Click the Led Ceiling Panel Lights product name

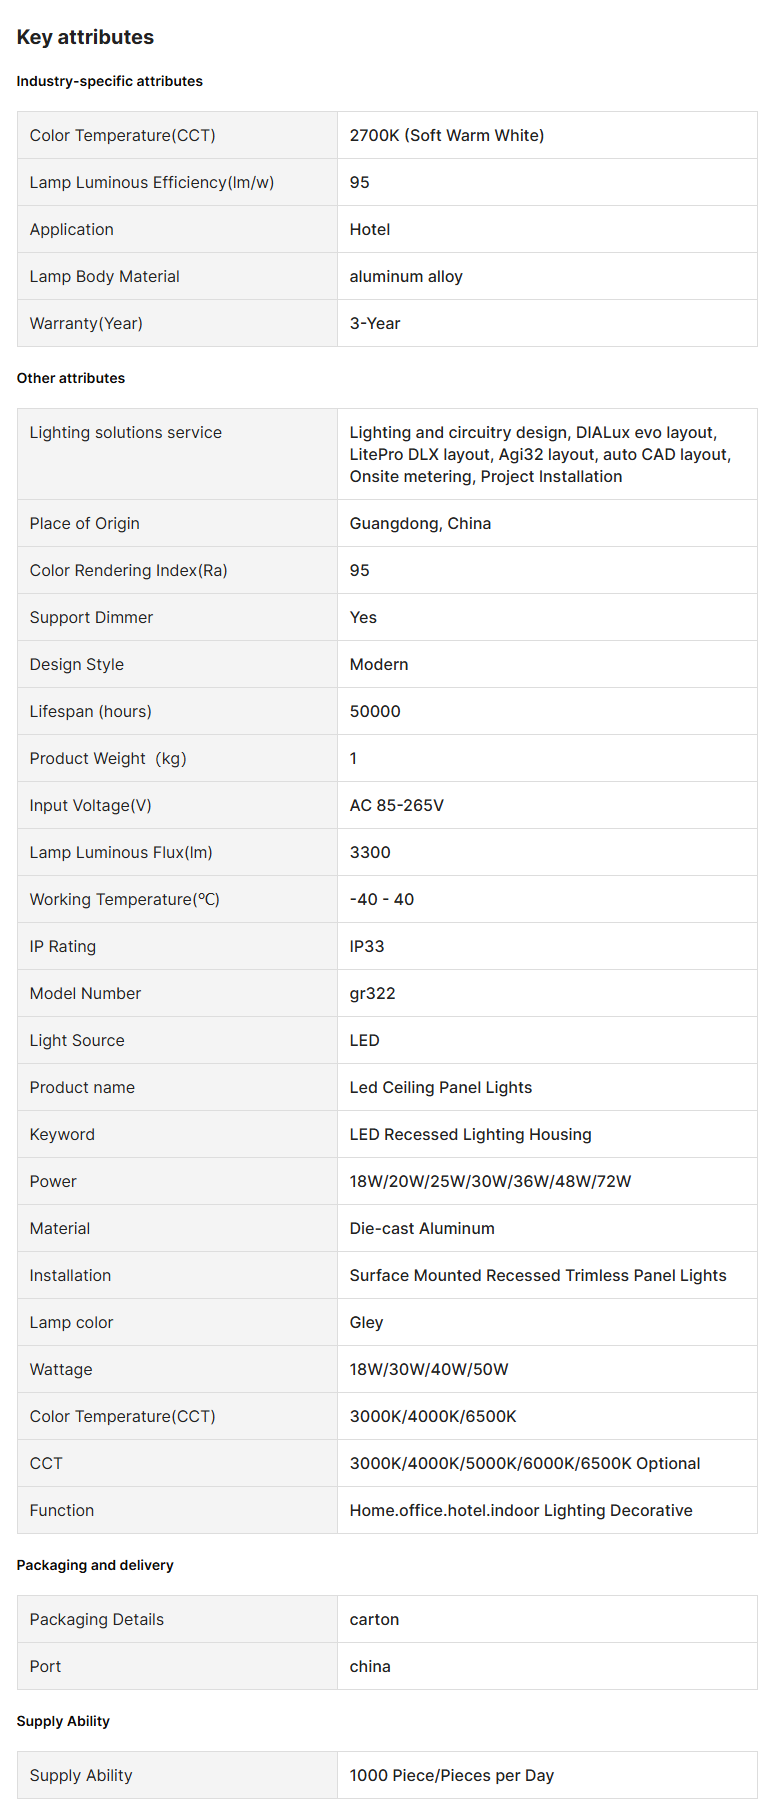pos(440,1087)
